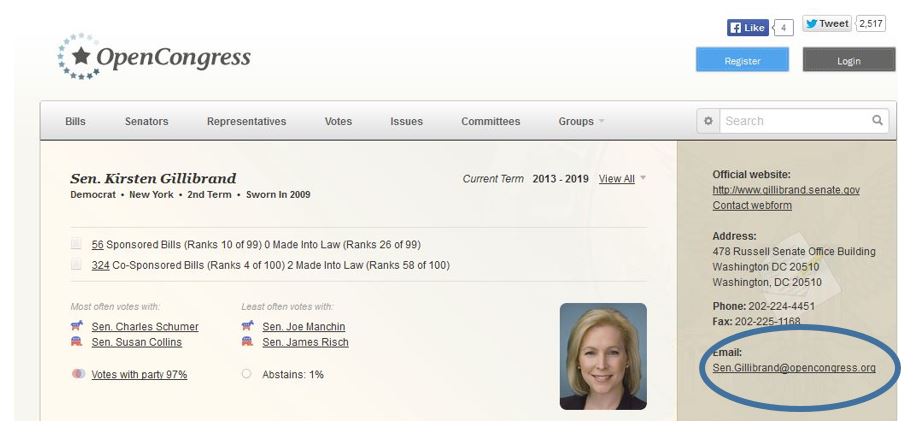Click the Abstains circle icon
The width and height of the screenshot is (923, 445).
247,374
